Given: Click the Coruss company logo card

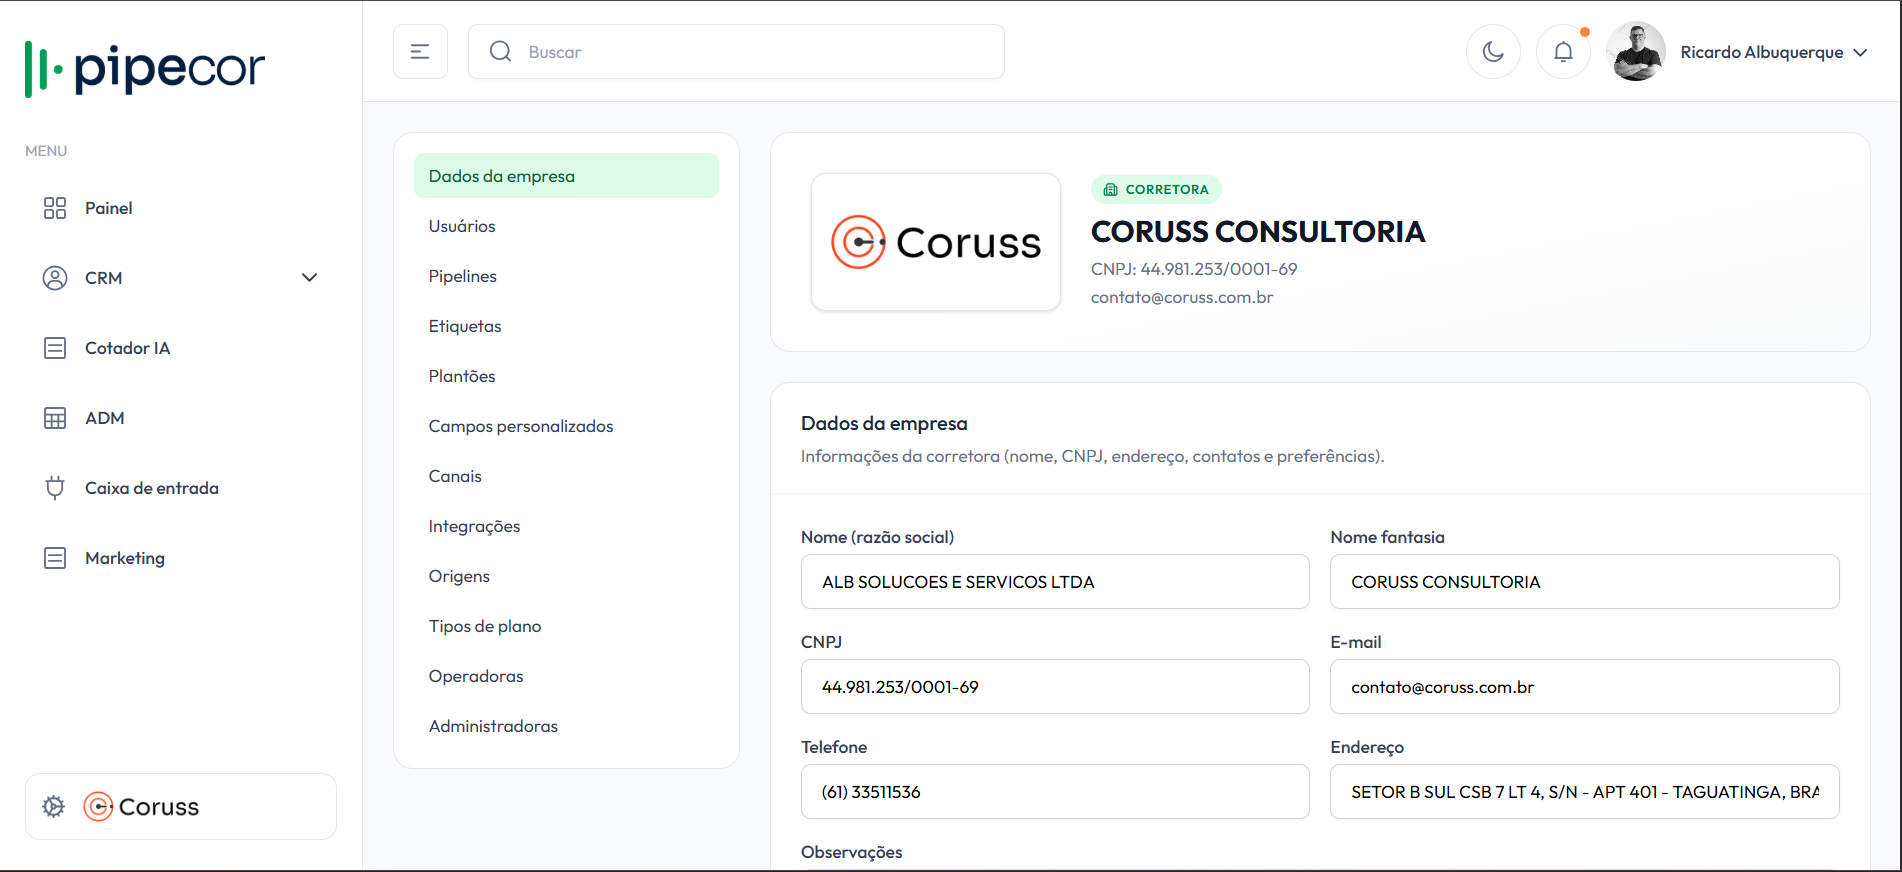Looking at the screenshot, I should click(x=936, y=242).
